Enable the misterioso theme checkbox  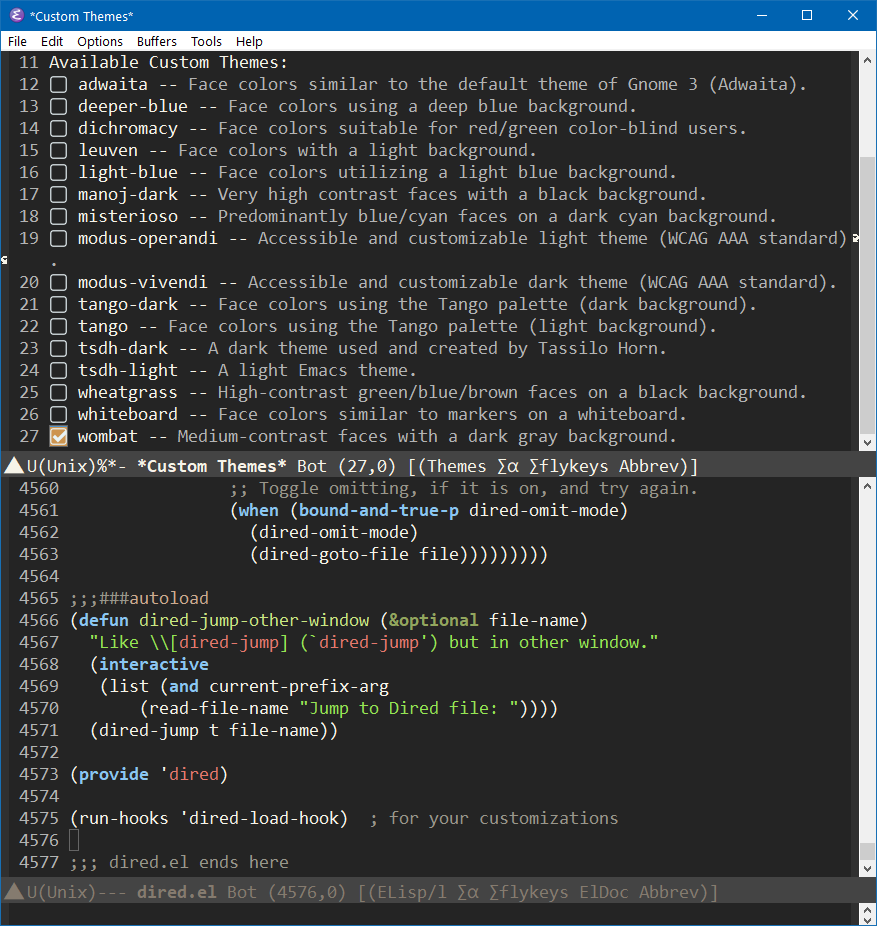click(58, 216)
